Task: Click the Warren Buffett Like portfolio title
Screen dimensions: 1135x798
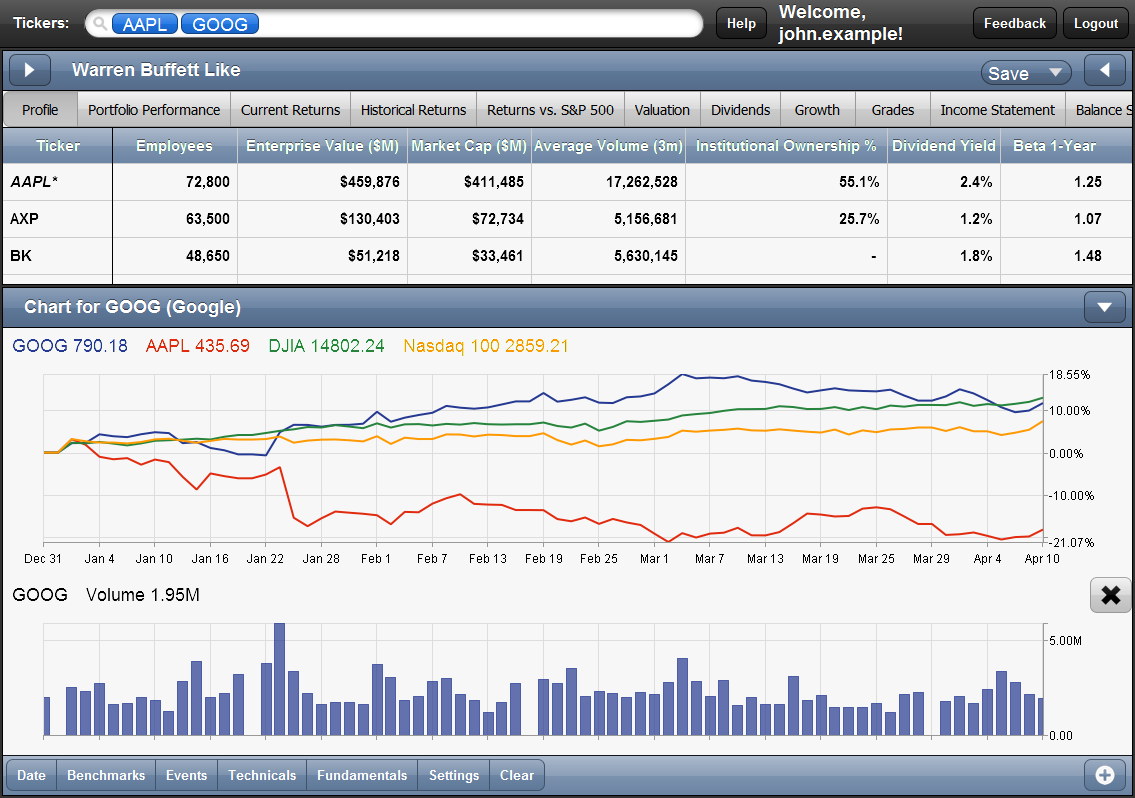Action: click(x=156, y=70)
